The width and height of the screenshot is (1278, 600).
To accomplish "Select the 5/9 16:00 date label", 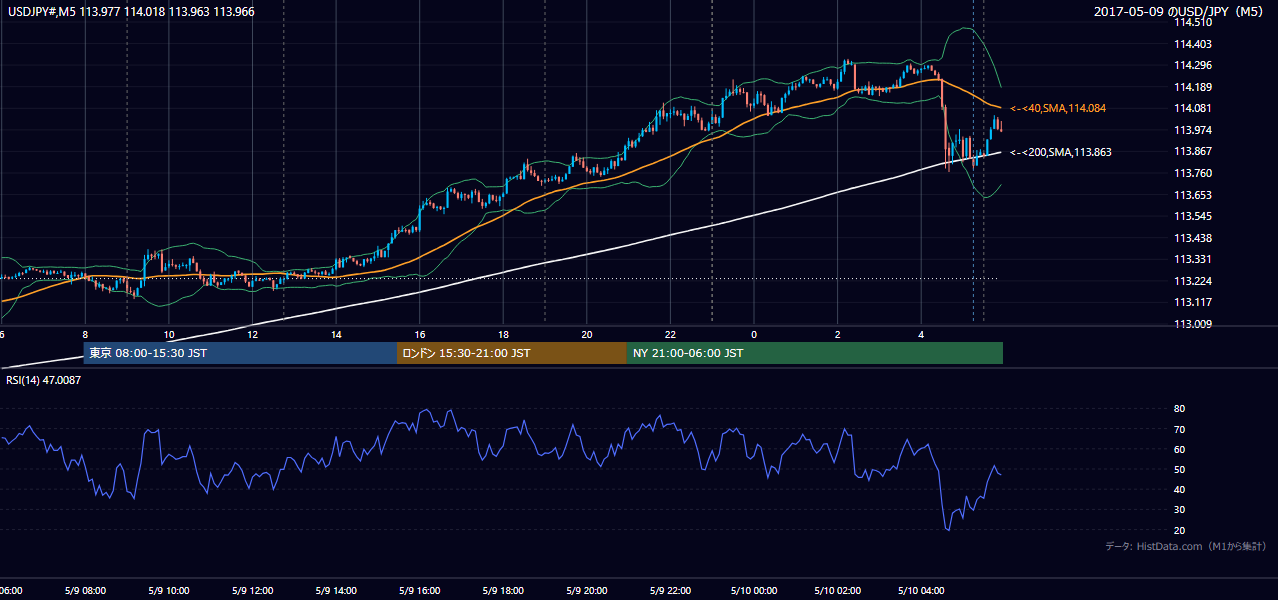I will pos(419,591).
